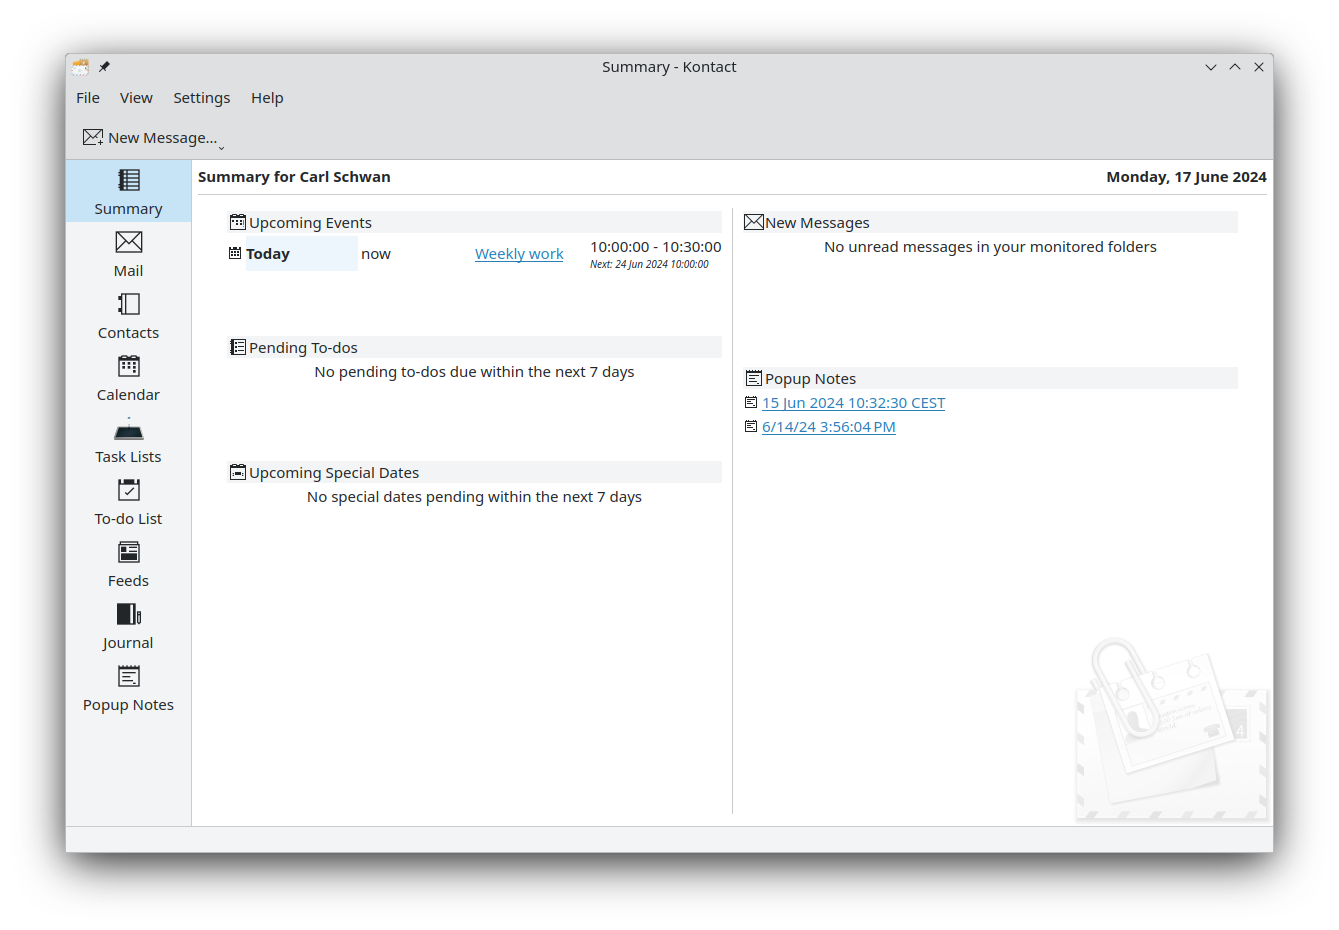Select the Contacts sidebar icon

(x=128, y=316)
